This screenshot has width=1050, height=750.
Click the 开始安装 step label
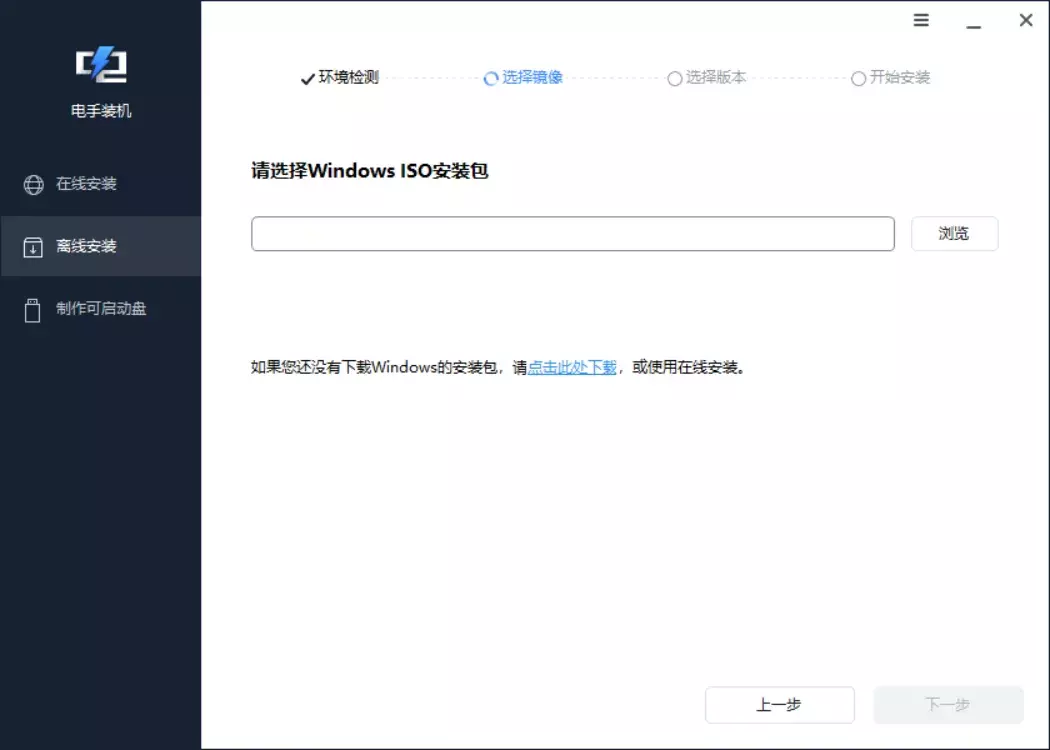[x=900, y=77]
